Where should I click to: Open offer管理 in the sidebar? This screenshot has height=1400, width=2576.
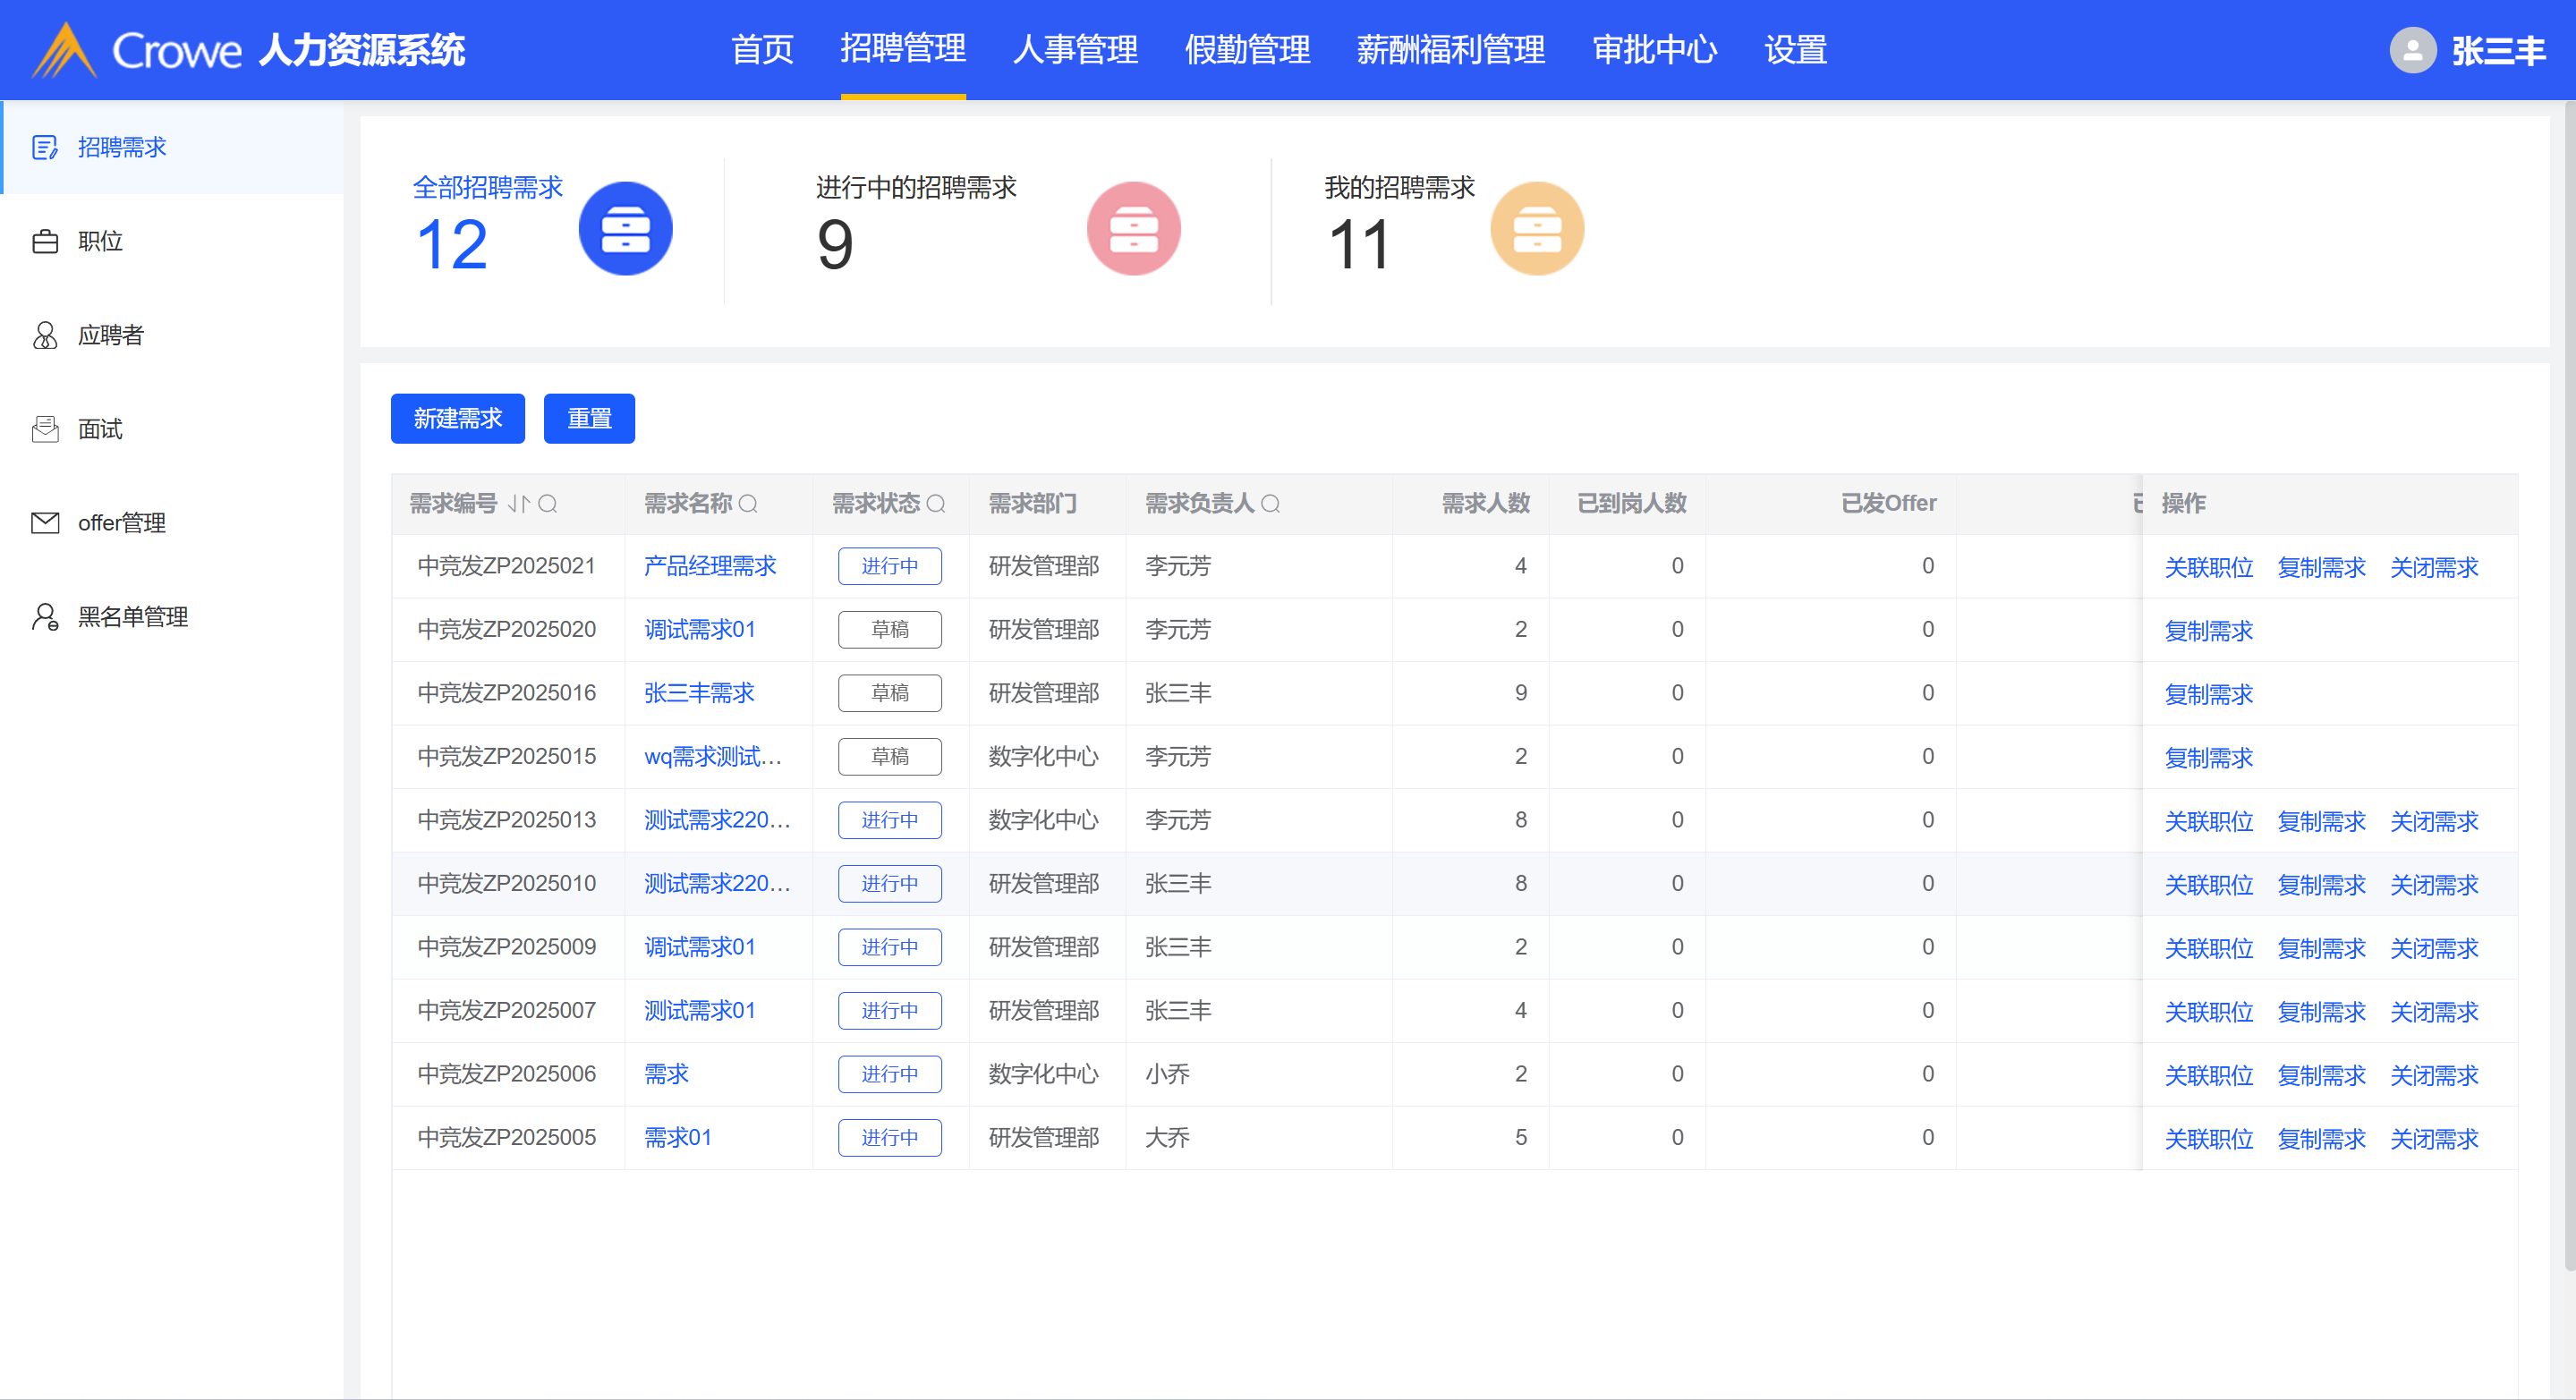121,523
